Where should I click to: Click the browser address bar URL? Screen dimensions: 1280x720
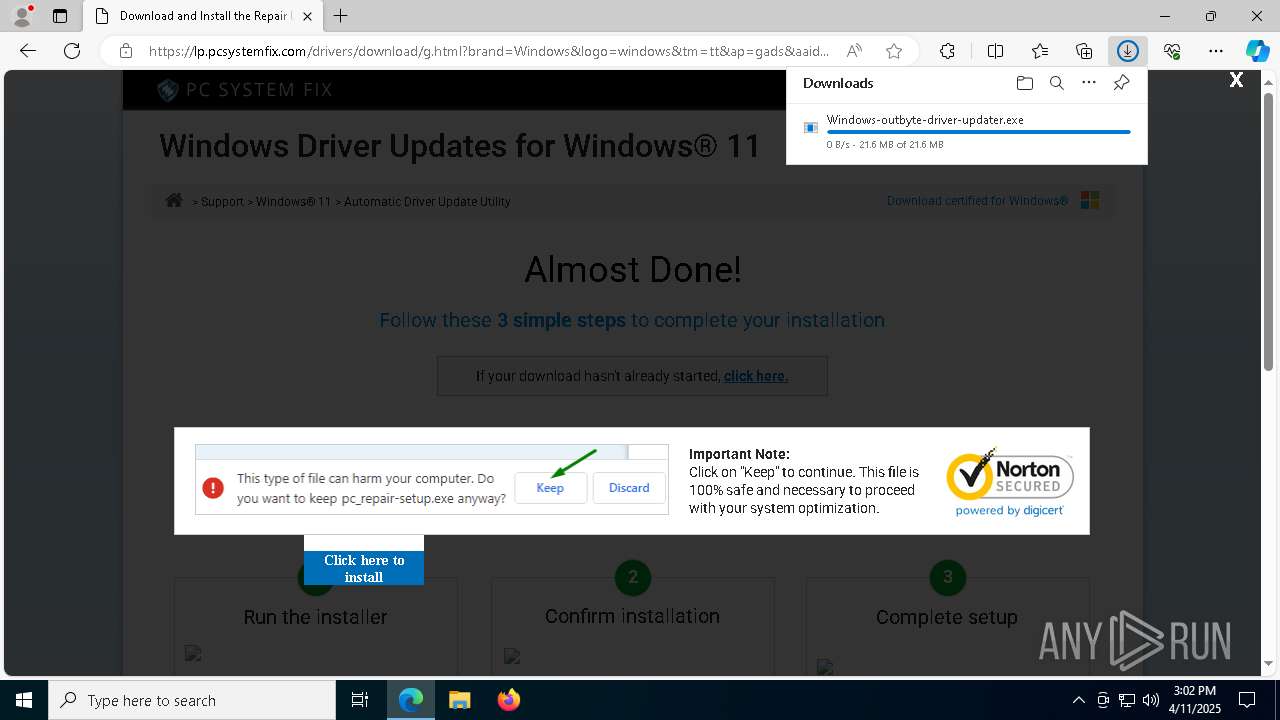click(488, 51)
